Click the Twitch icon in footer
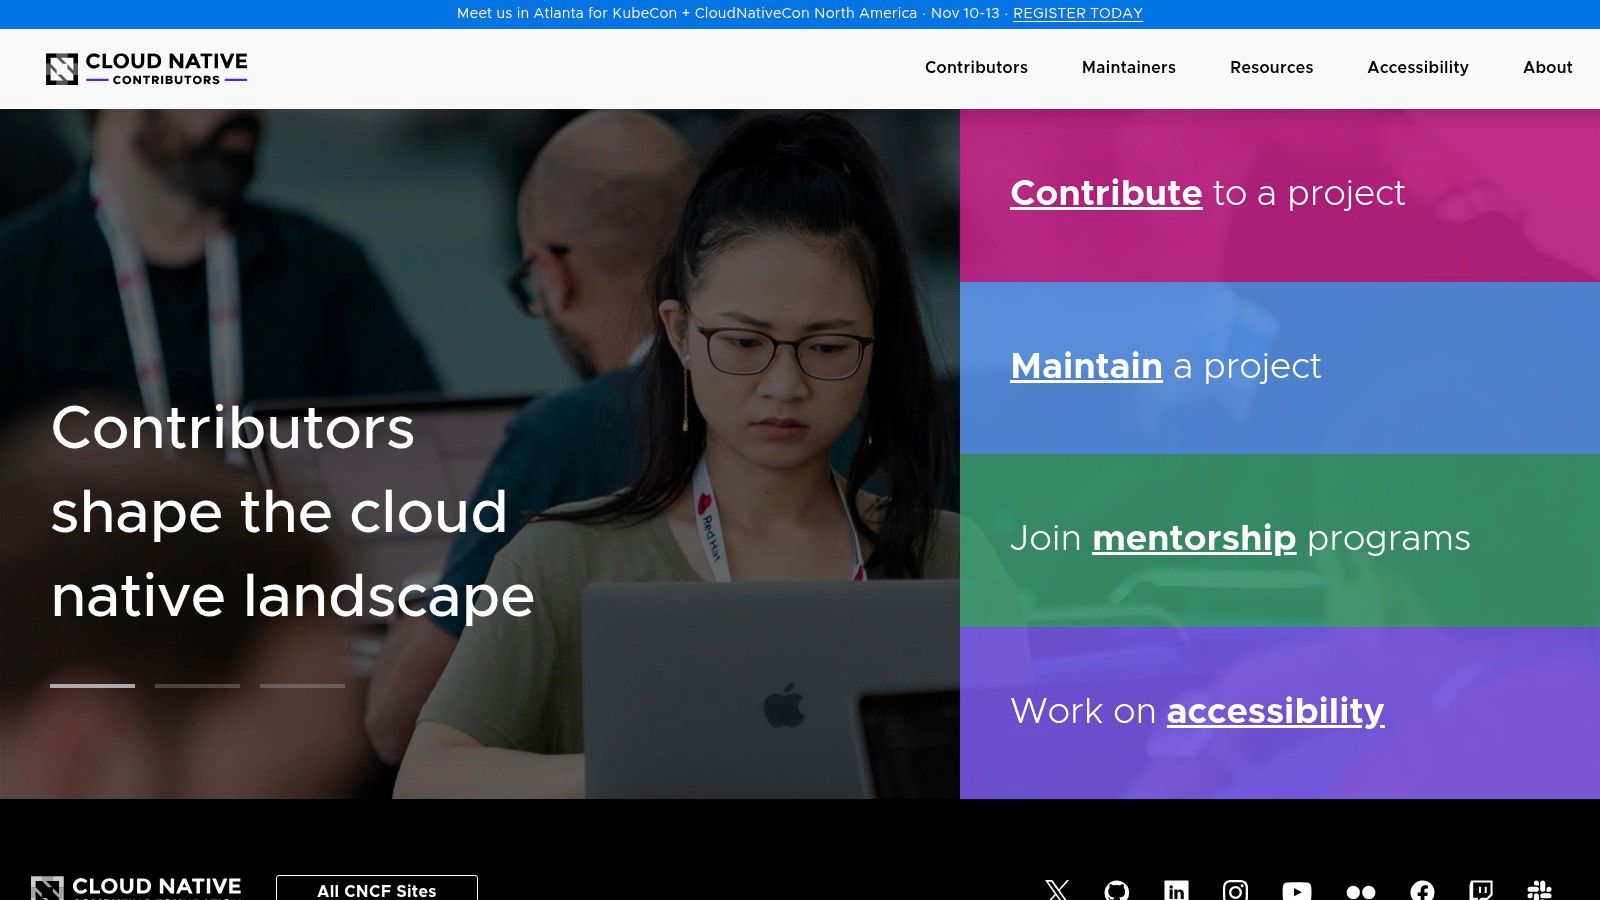Screen dimensions: 1600x900 [x=1481, y=889]
